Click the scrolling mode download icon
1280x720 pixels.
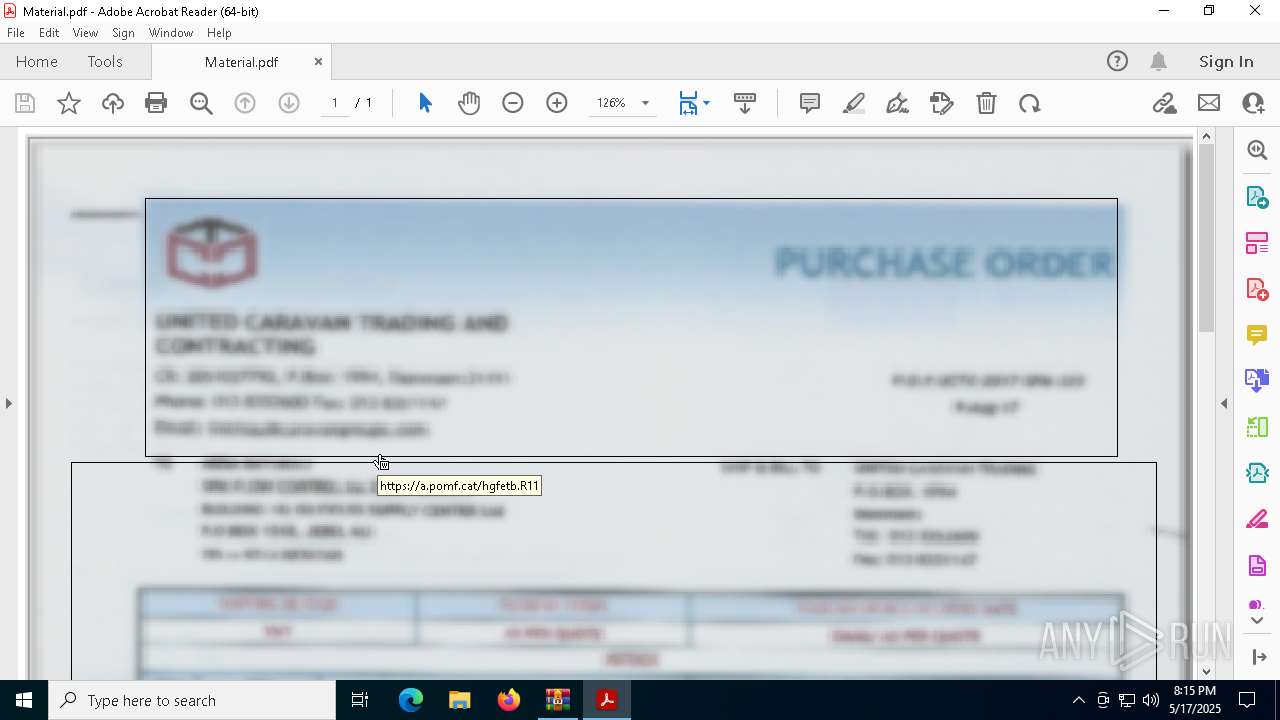745,103
